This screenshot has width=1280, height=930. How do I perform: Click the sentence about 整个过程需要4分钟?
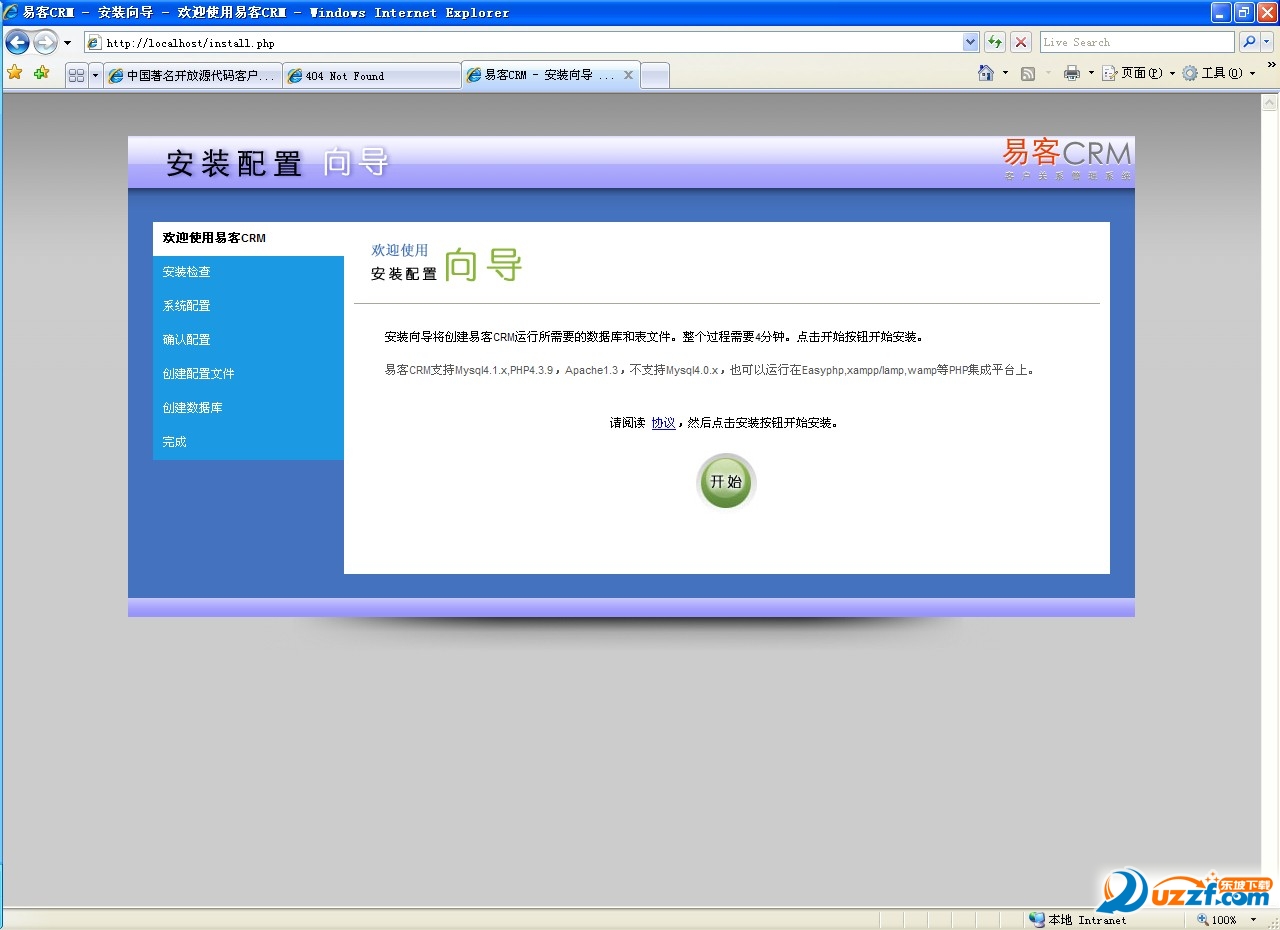[x=654, y=337]
